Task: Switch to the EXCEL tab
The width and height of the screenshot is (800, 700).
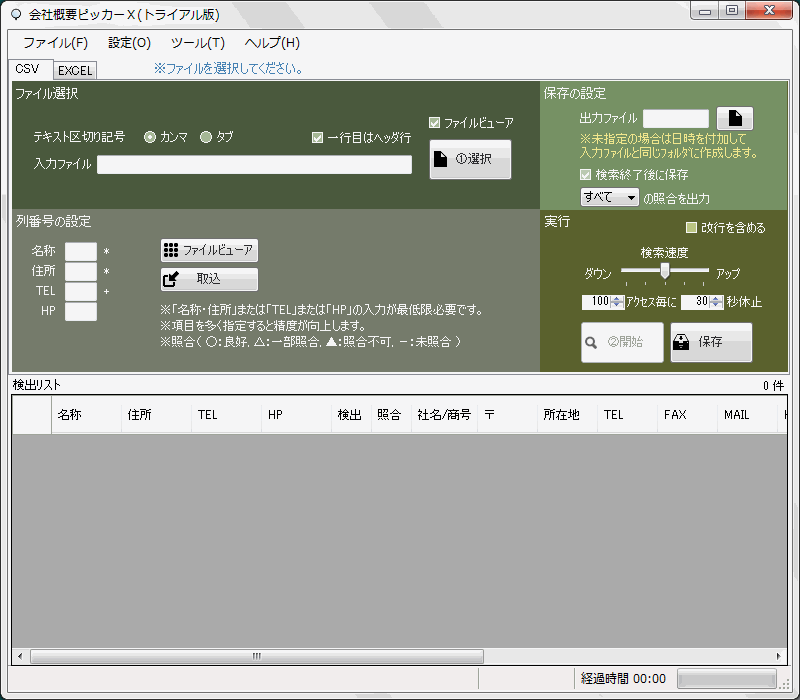Action: [x=75, y=70]
